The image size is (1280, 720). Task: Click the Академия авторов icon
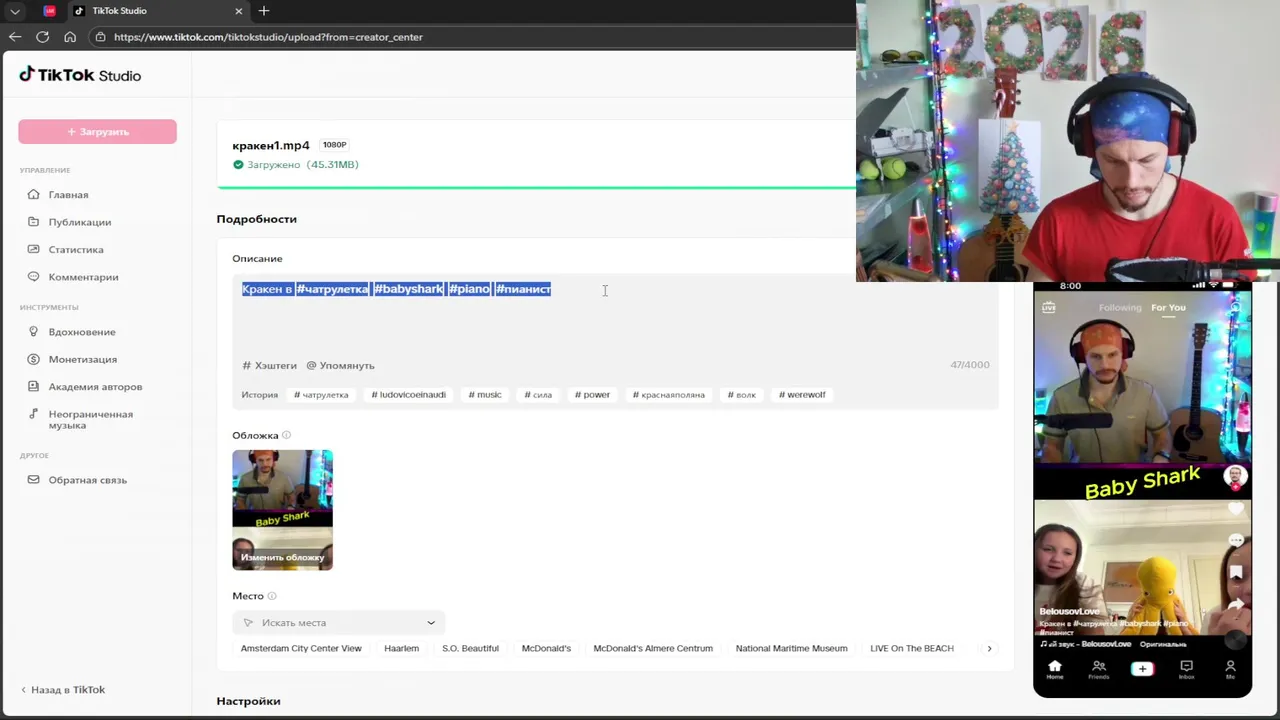pos(34,386)
